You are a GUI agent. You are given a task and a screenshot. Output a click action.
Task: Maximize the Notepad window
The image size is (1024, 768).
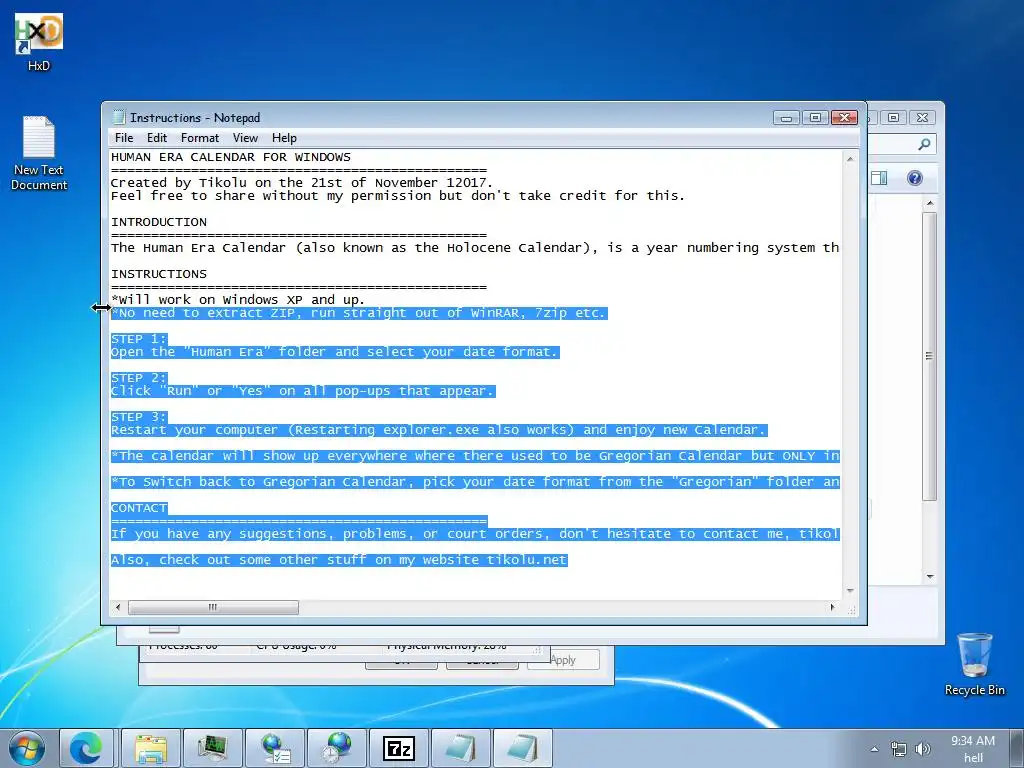click(815, 118)
